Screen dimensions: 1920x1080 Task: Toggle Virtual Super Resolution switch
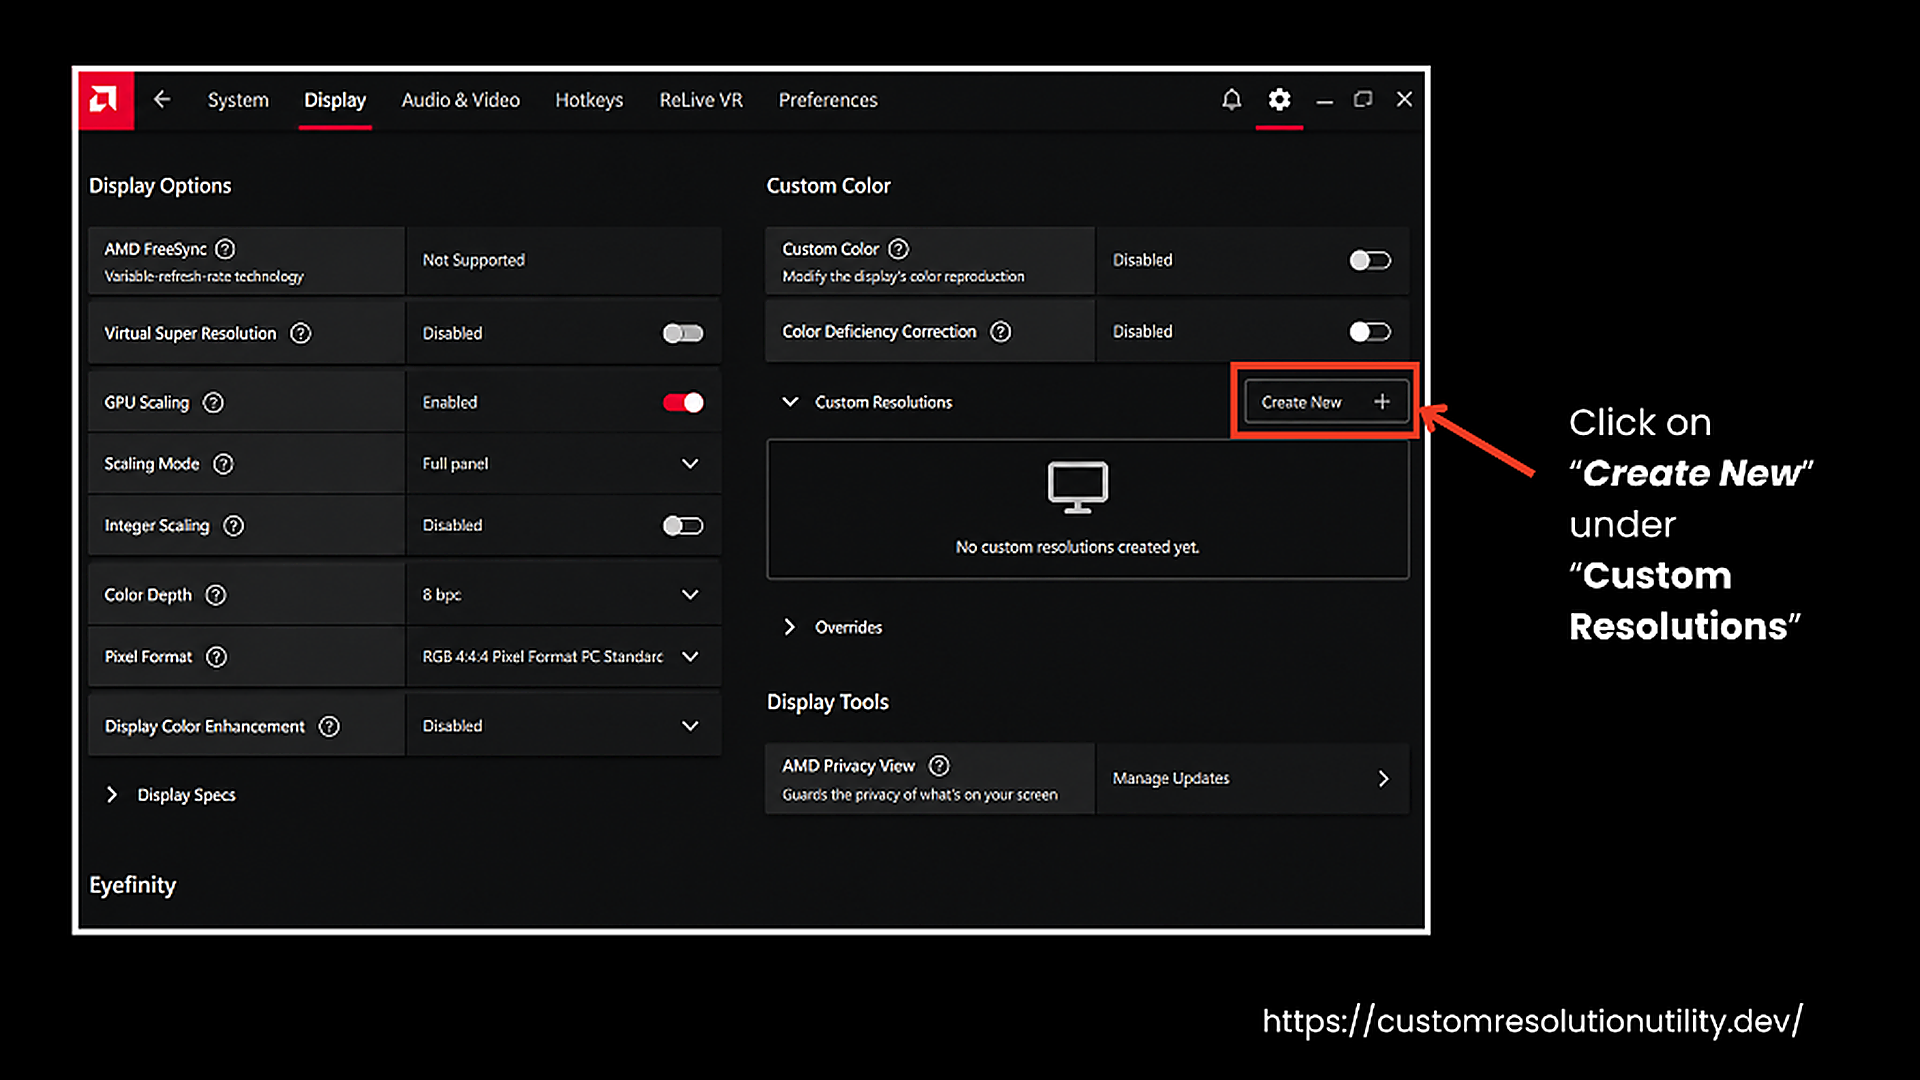683,333
